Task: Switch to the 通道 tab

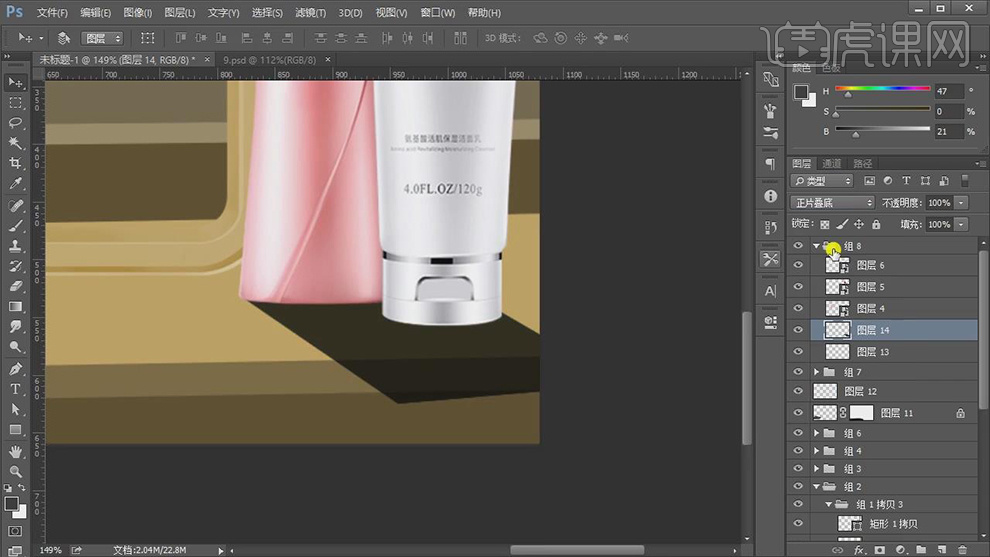Action: point(832,164)
